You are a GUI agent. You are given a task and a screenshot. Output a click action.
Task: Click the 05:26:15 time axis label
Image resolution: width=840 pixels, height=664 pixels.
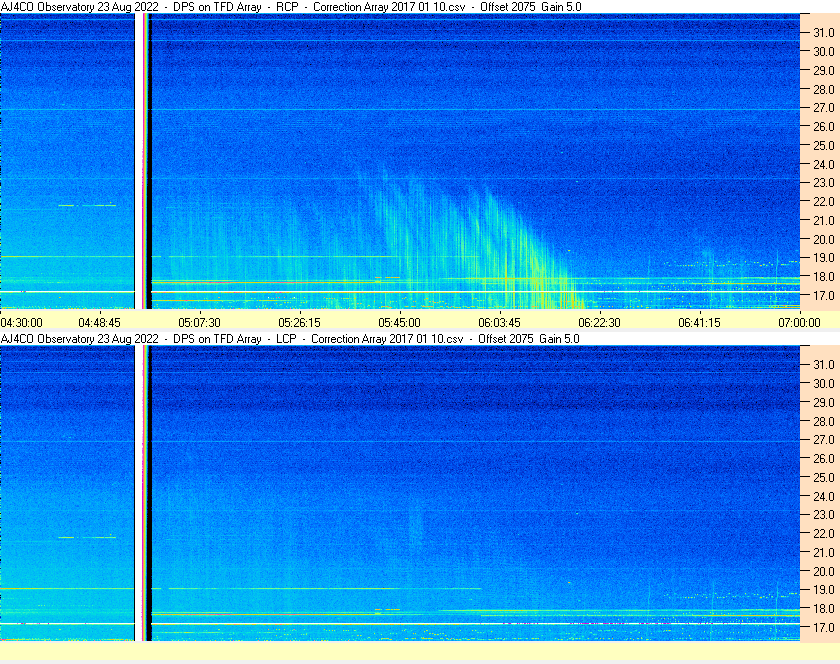coord(299,323)
